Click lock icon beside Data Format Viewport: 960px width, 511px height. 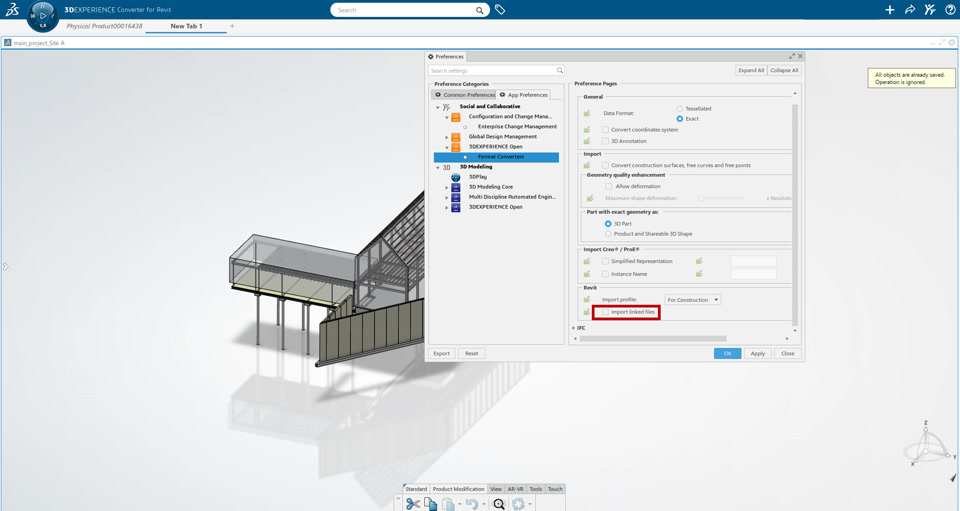coord(587,113)
